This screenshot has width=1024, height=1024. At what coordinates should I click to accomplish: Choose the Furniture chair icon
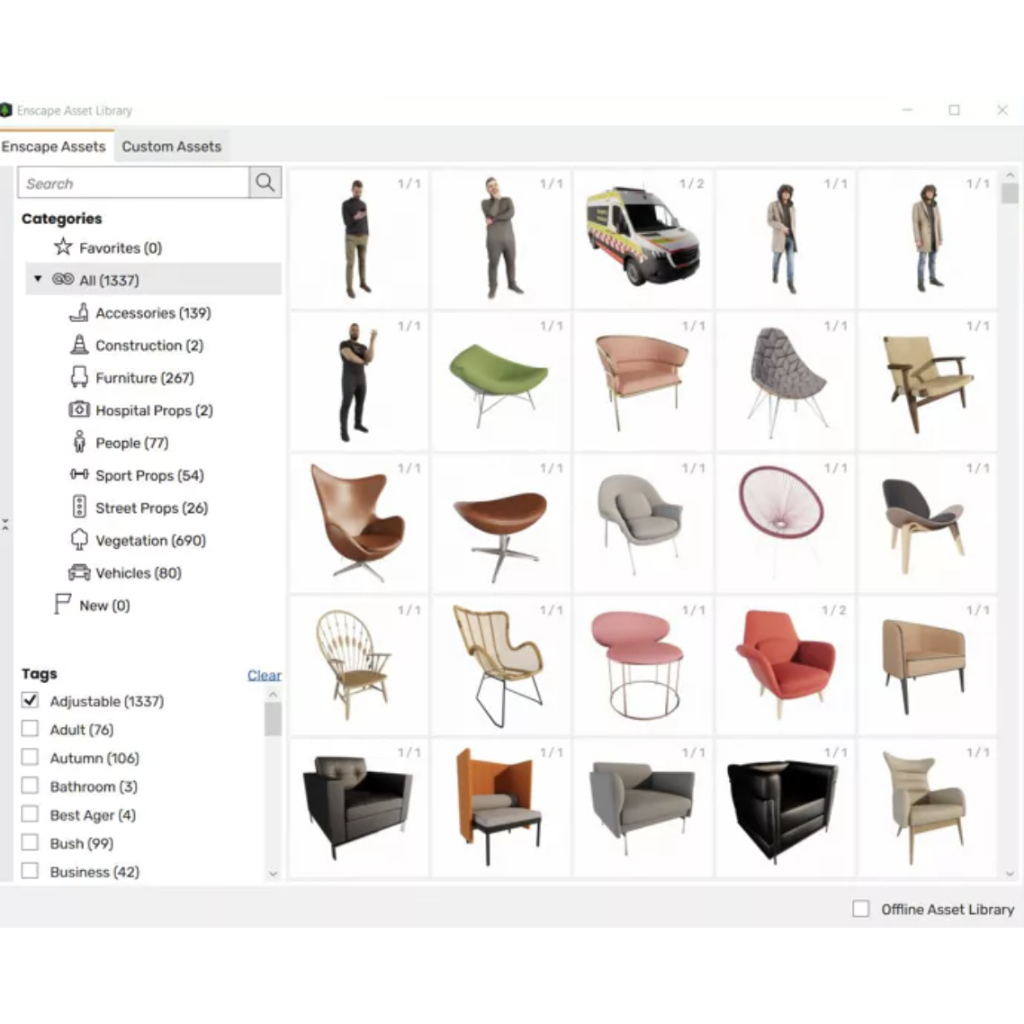(x=79, y=377)
